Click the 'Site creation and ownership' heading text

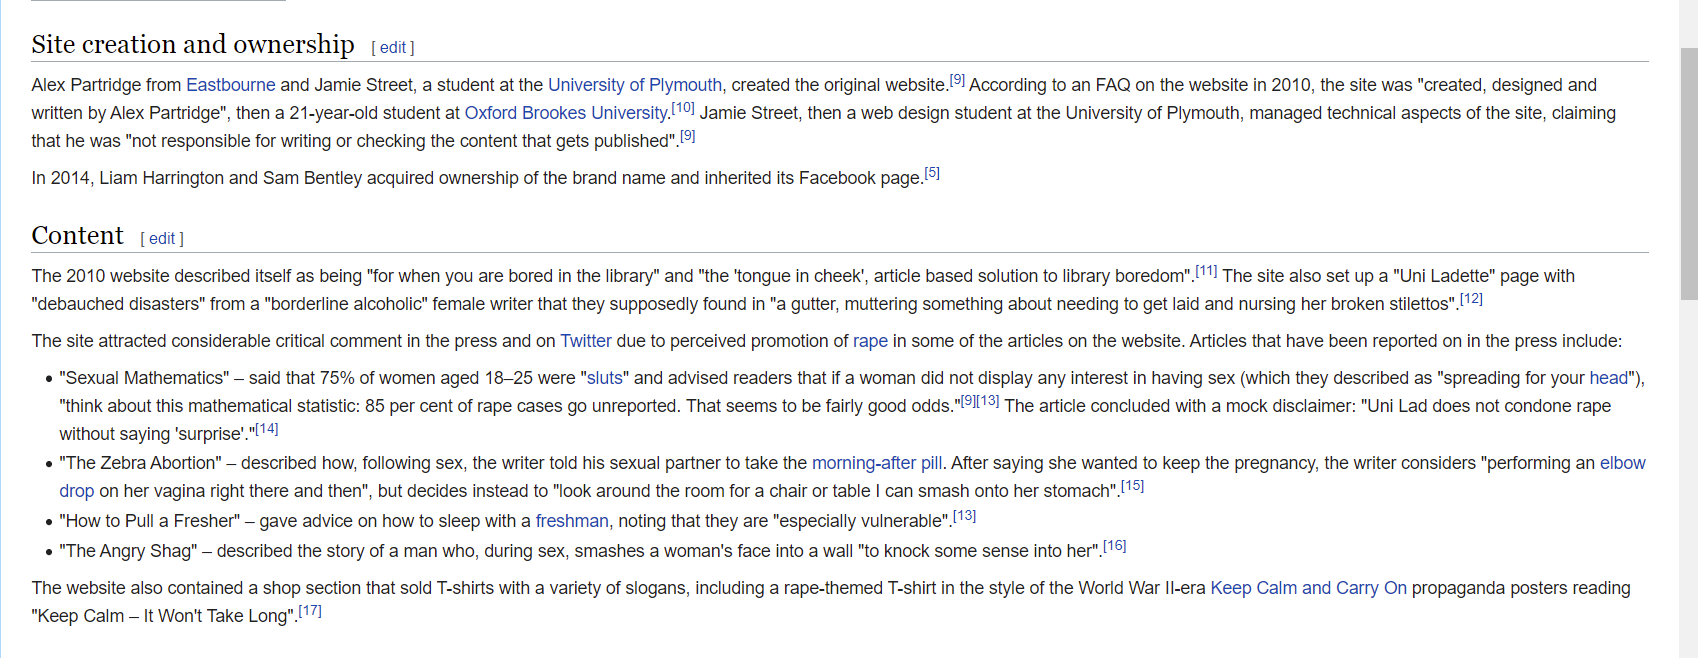click(x=193, y=44)
